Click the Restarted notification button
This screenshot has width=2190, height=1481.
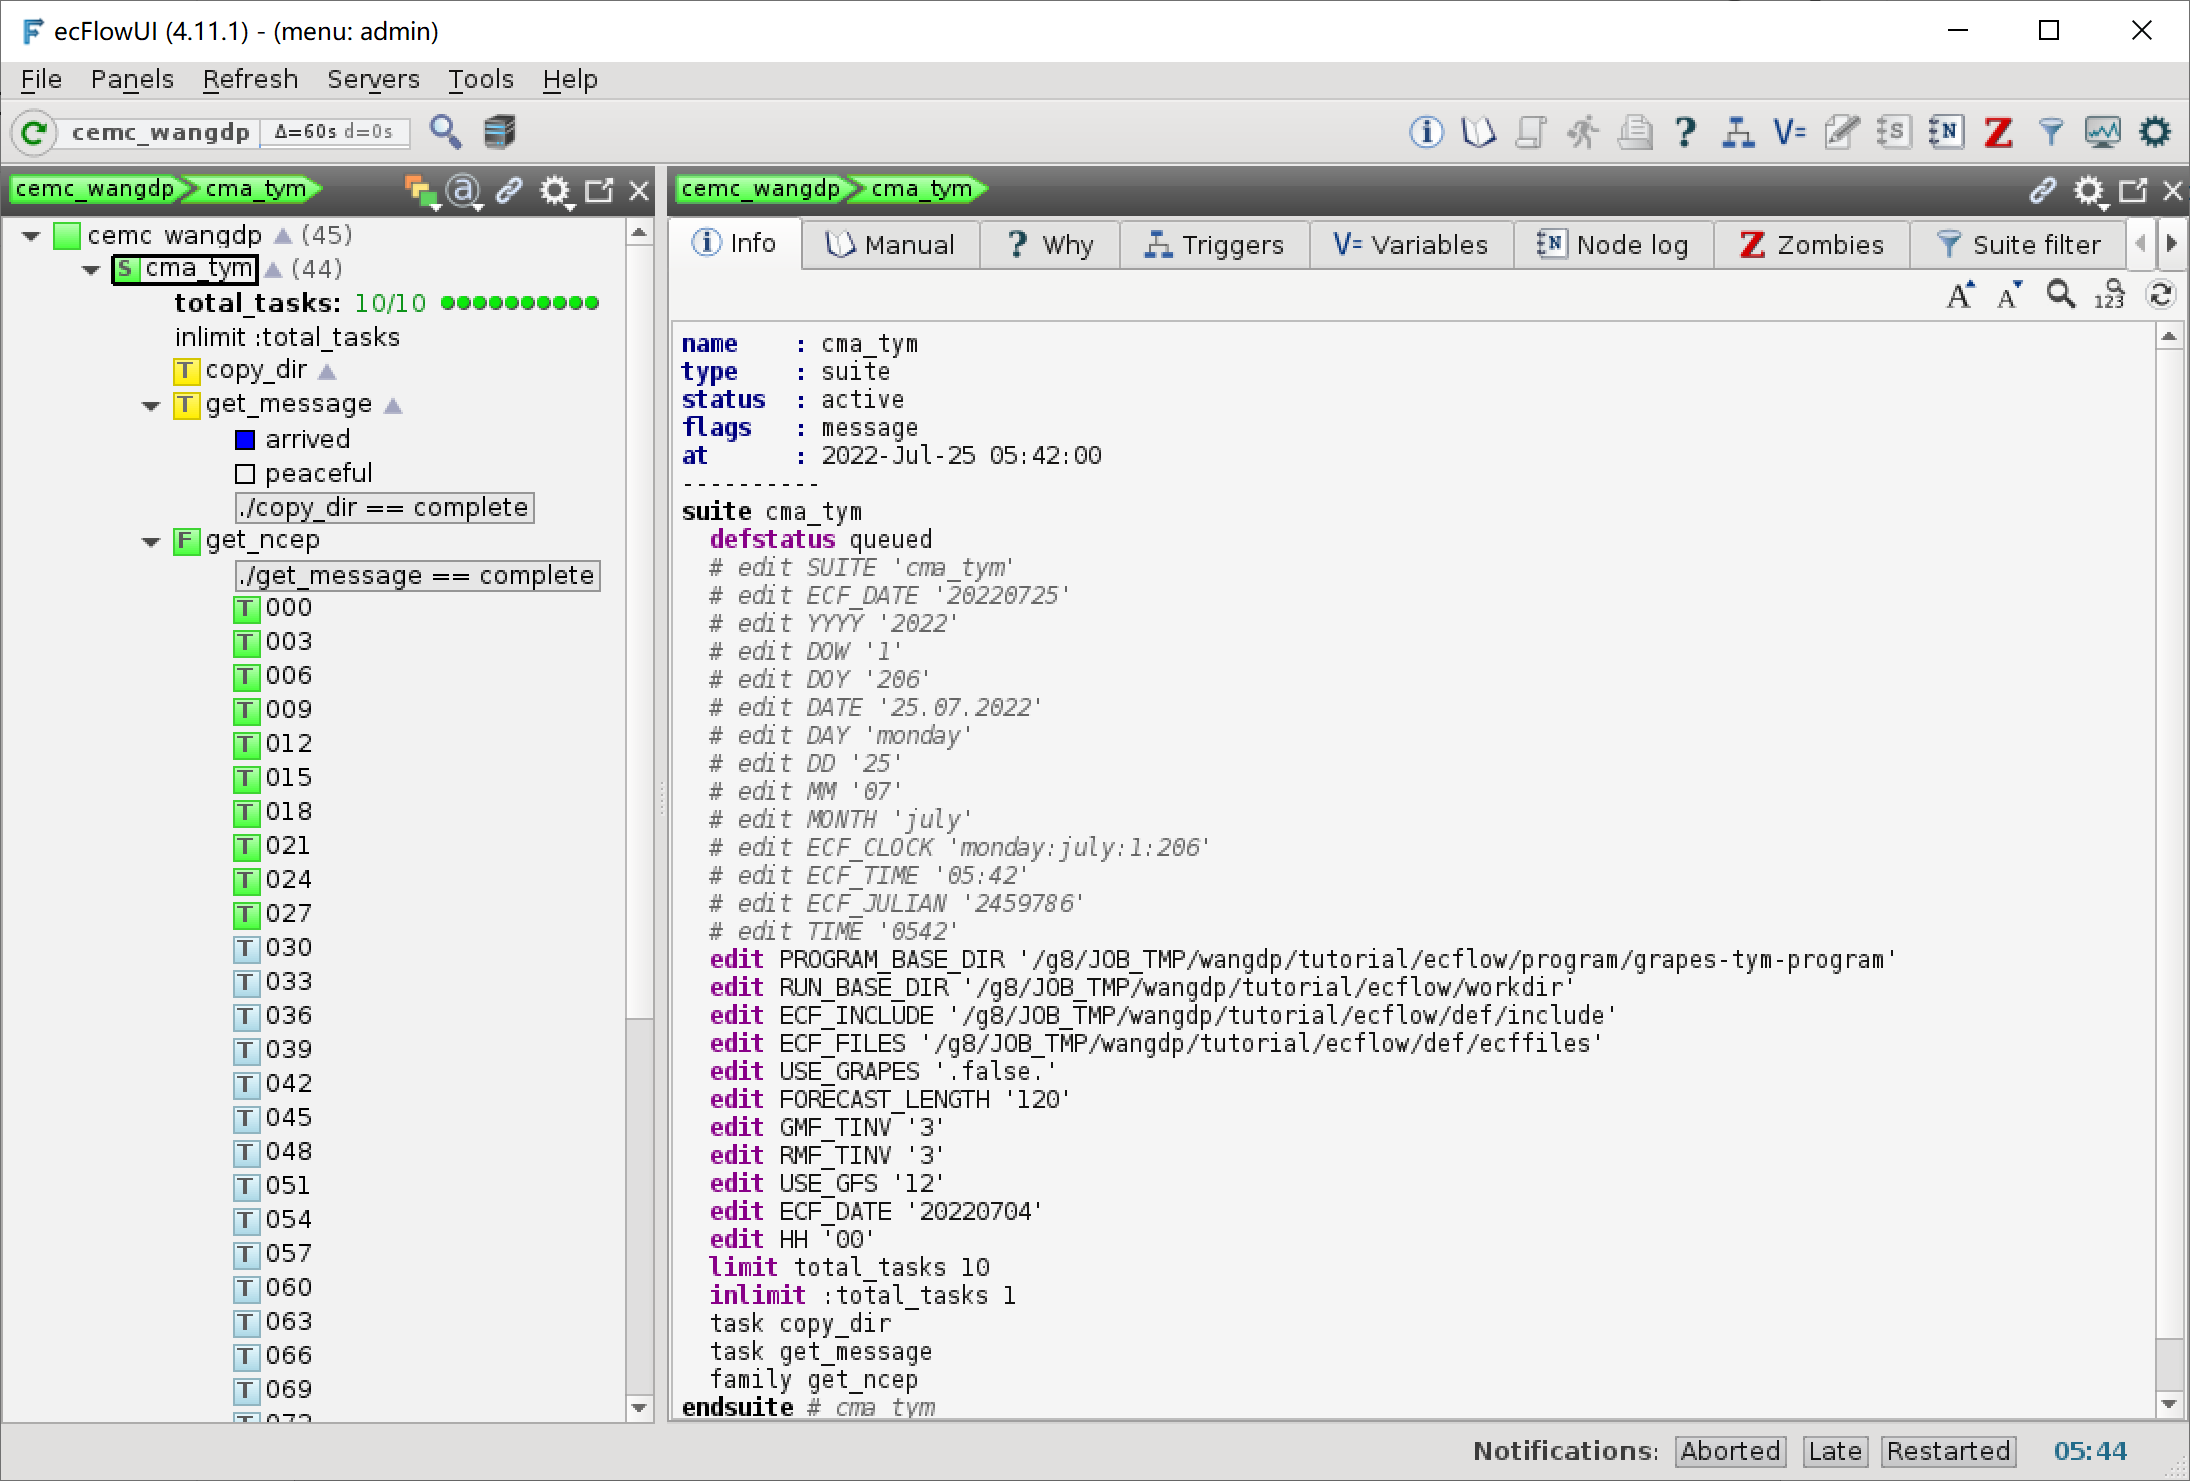click(1948, 1451)
